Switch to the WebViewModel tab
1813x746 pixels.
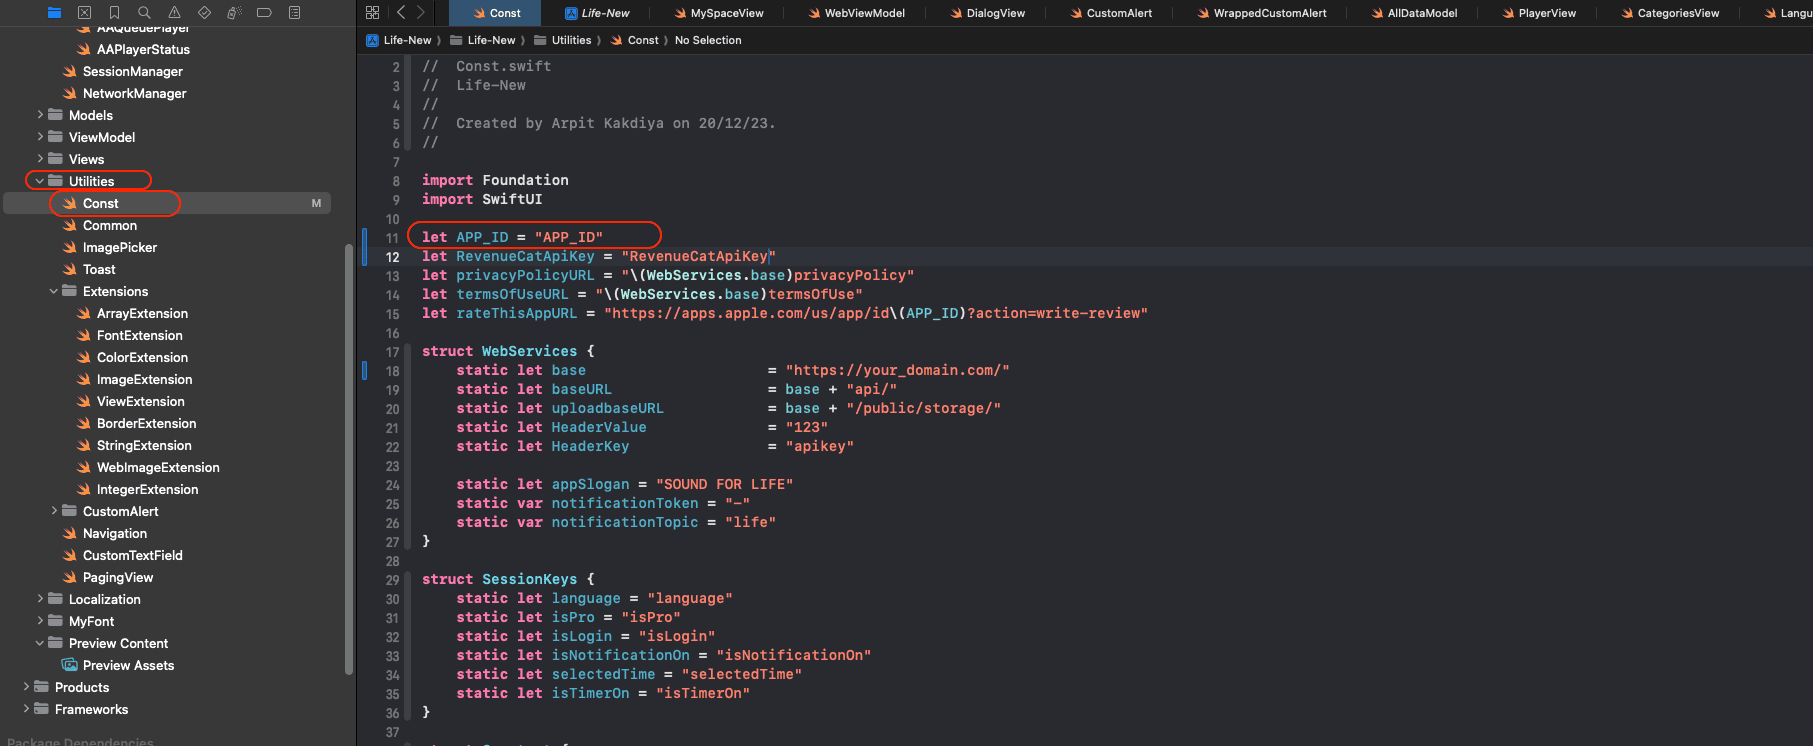coord(856,13)
